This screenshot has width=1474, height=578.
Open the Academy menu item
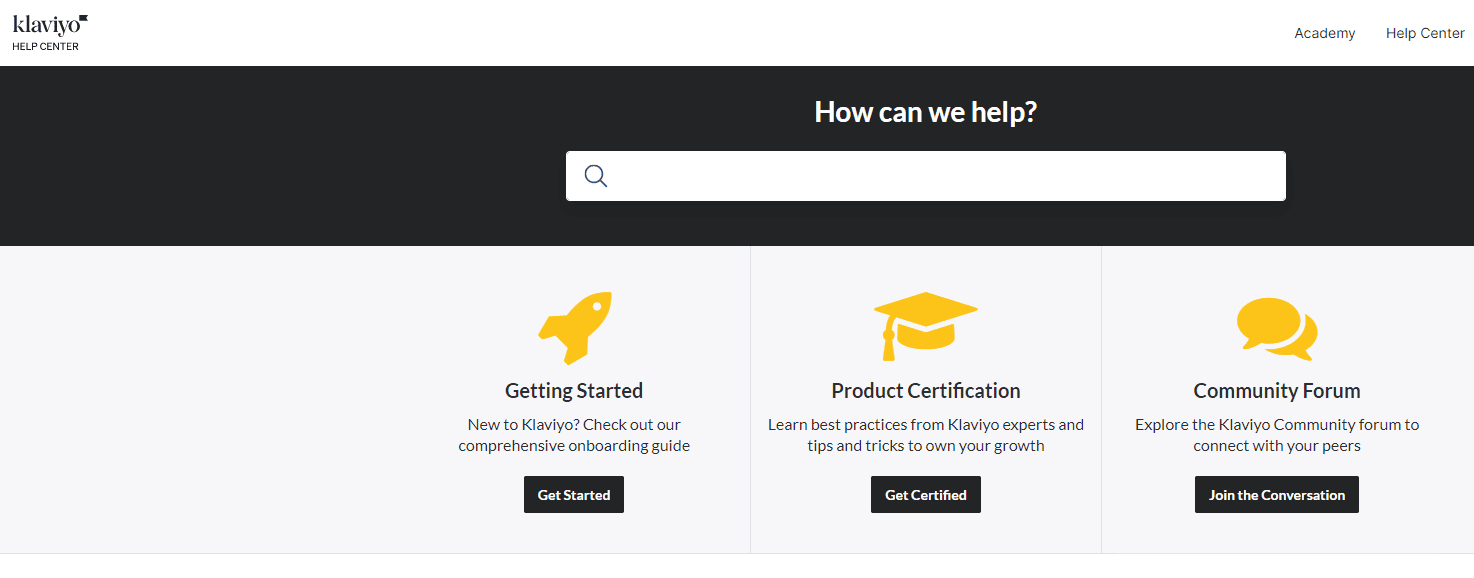1324,33
